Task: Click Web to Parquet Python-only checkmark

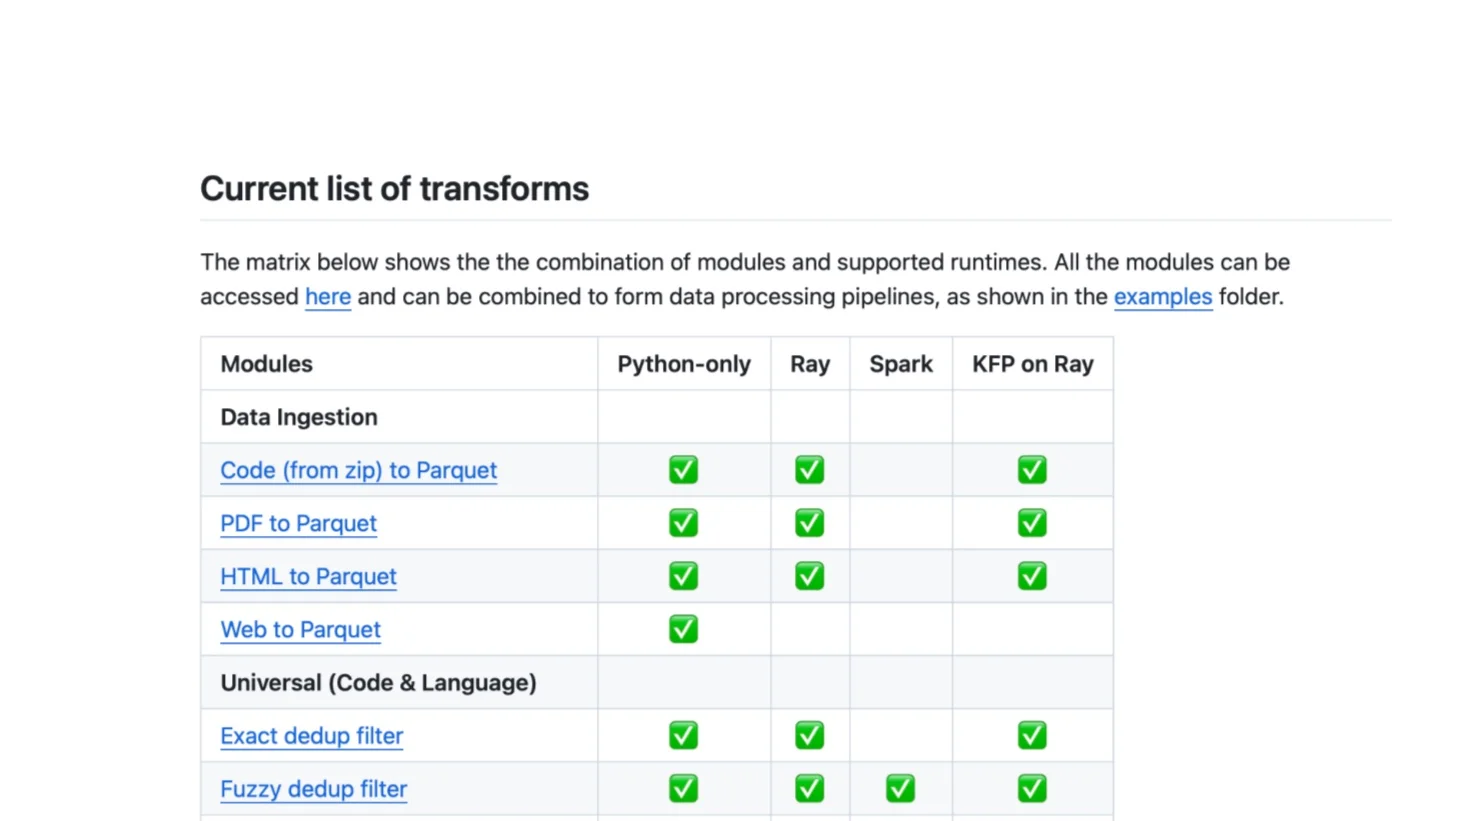Action: [x=683, y=629]
